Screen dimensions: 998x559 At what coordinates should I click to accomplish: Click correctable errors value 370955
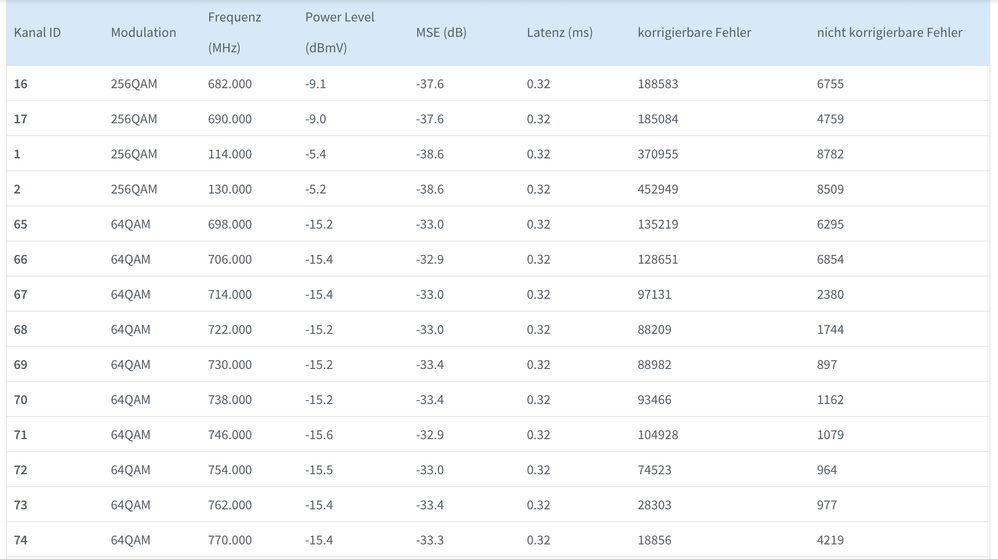coord(658,154)
